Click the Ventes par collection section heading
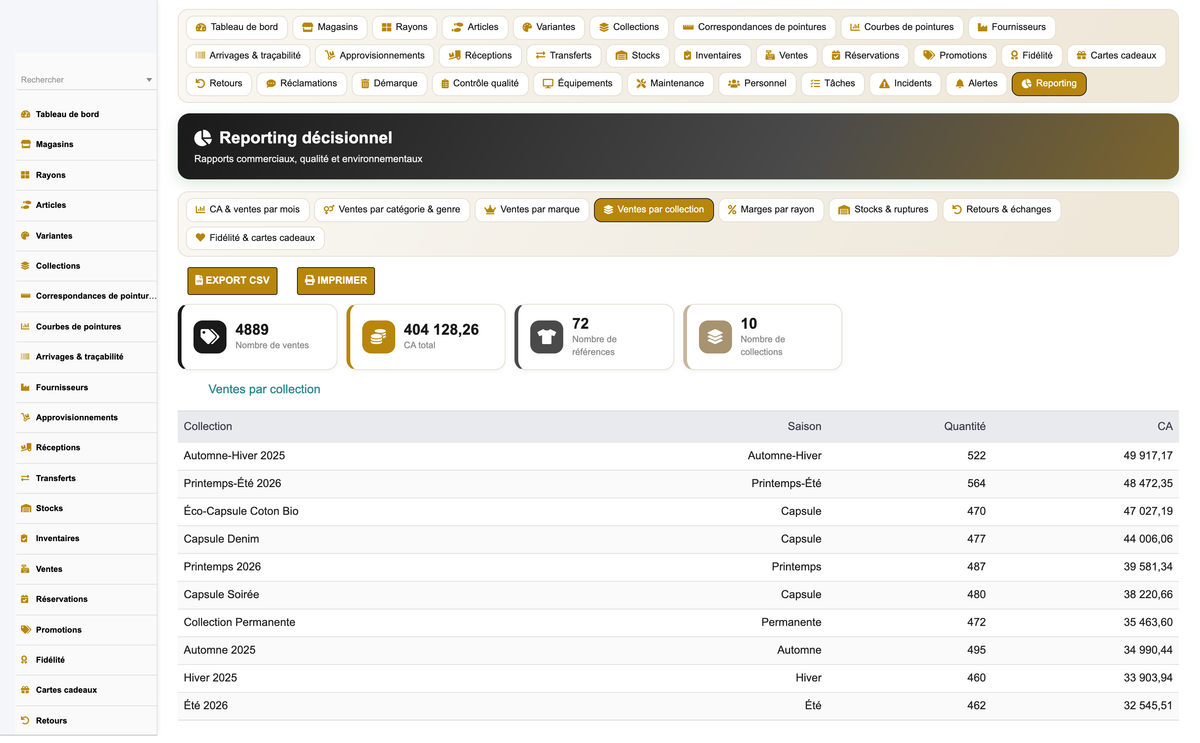The height and width of the screenshot is (743, 1200). point(264,390)
